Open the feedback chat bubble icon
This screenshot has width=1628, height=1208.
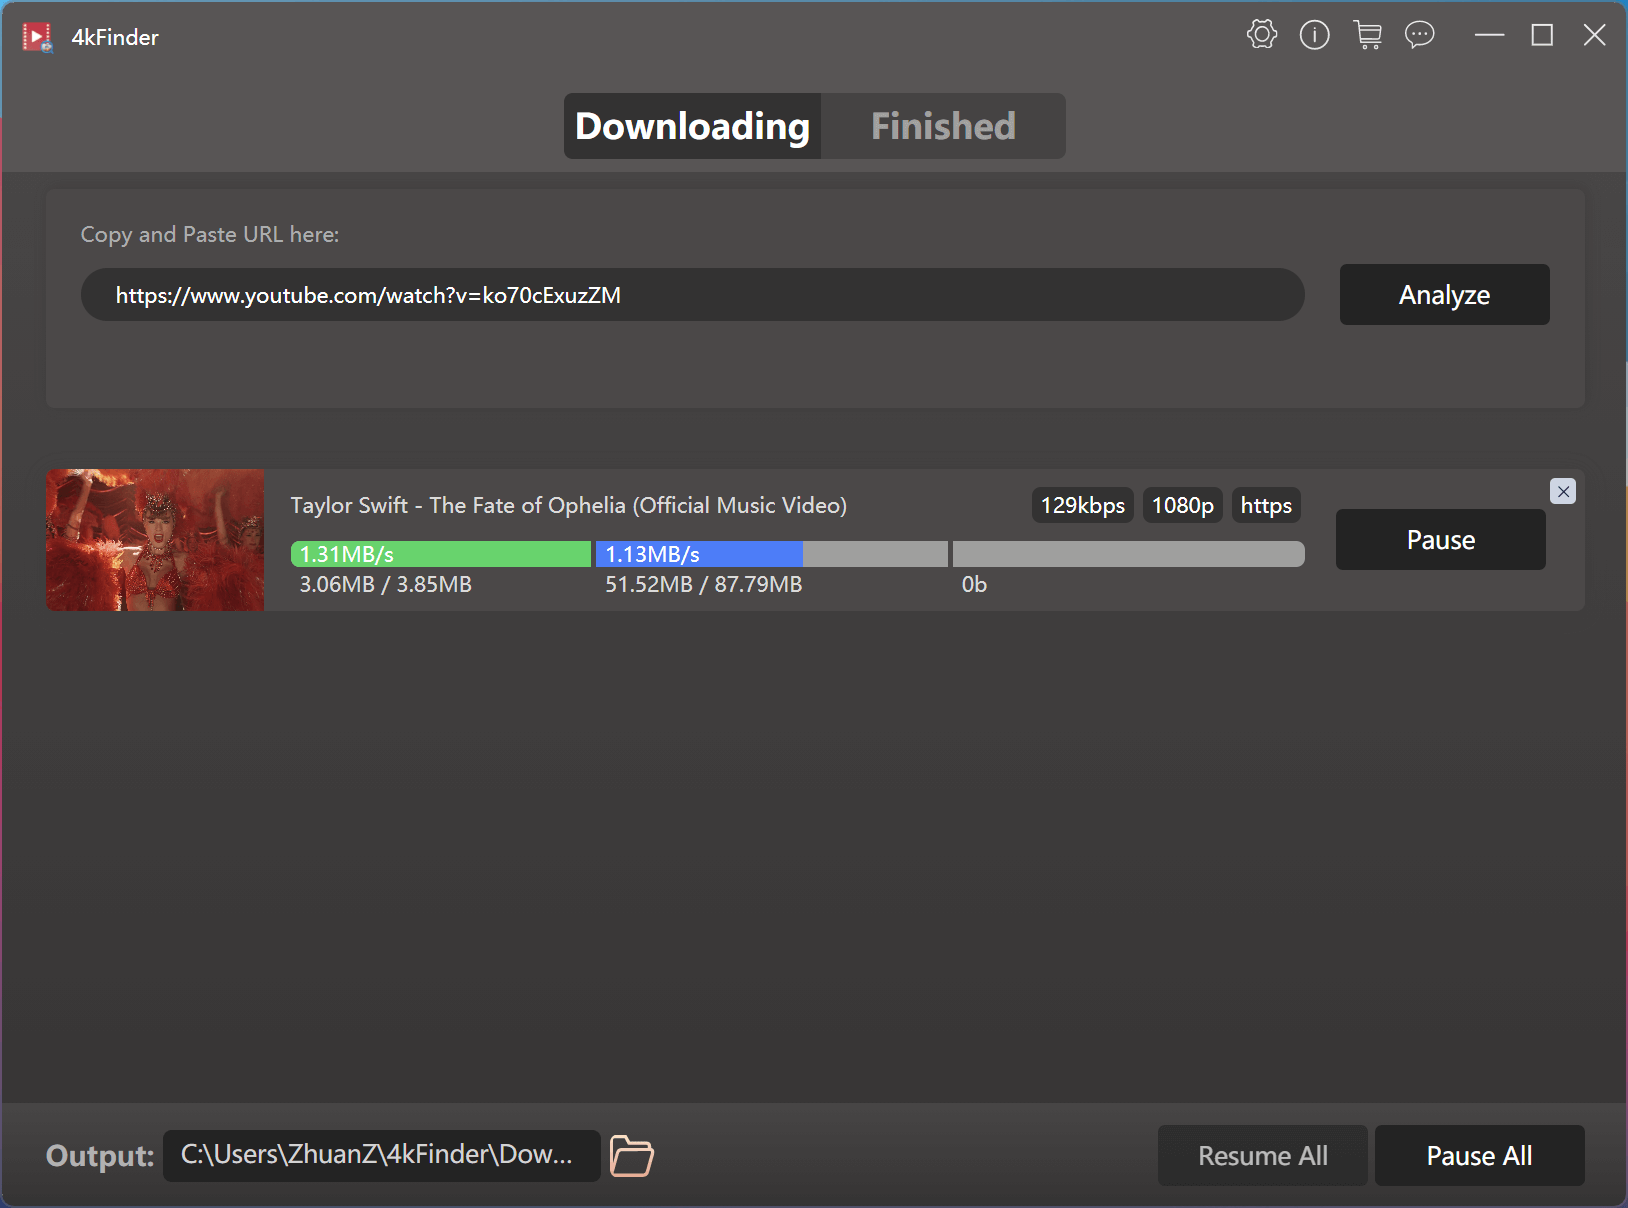coord(1419,36)
